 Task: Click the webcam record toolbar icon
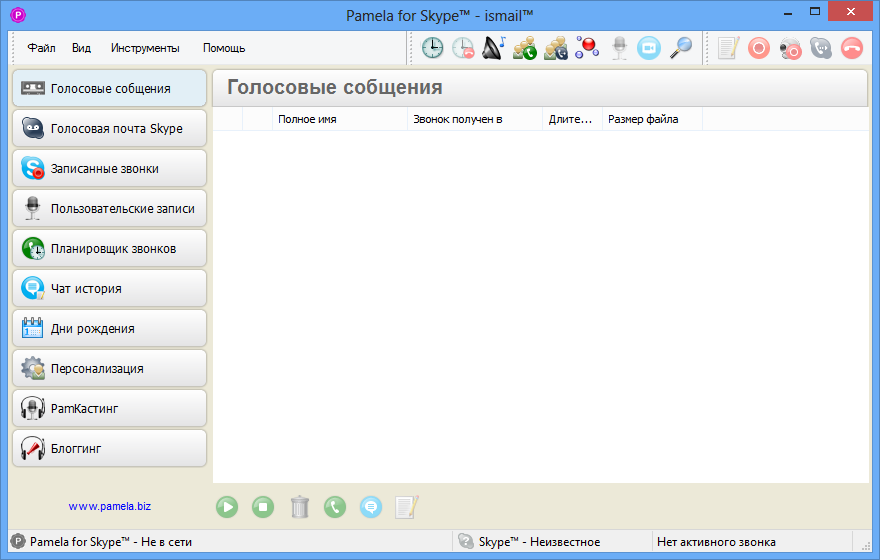tap(790, 48)
